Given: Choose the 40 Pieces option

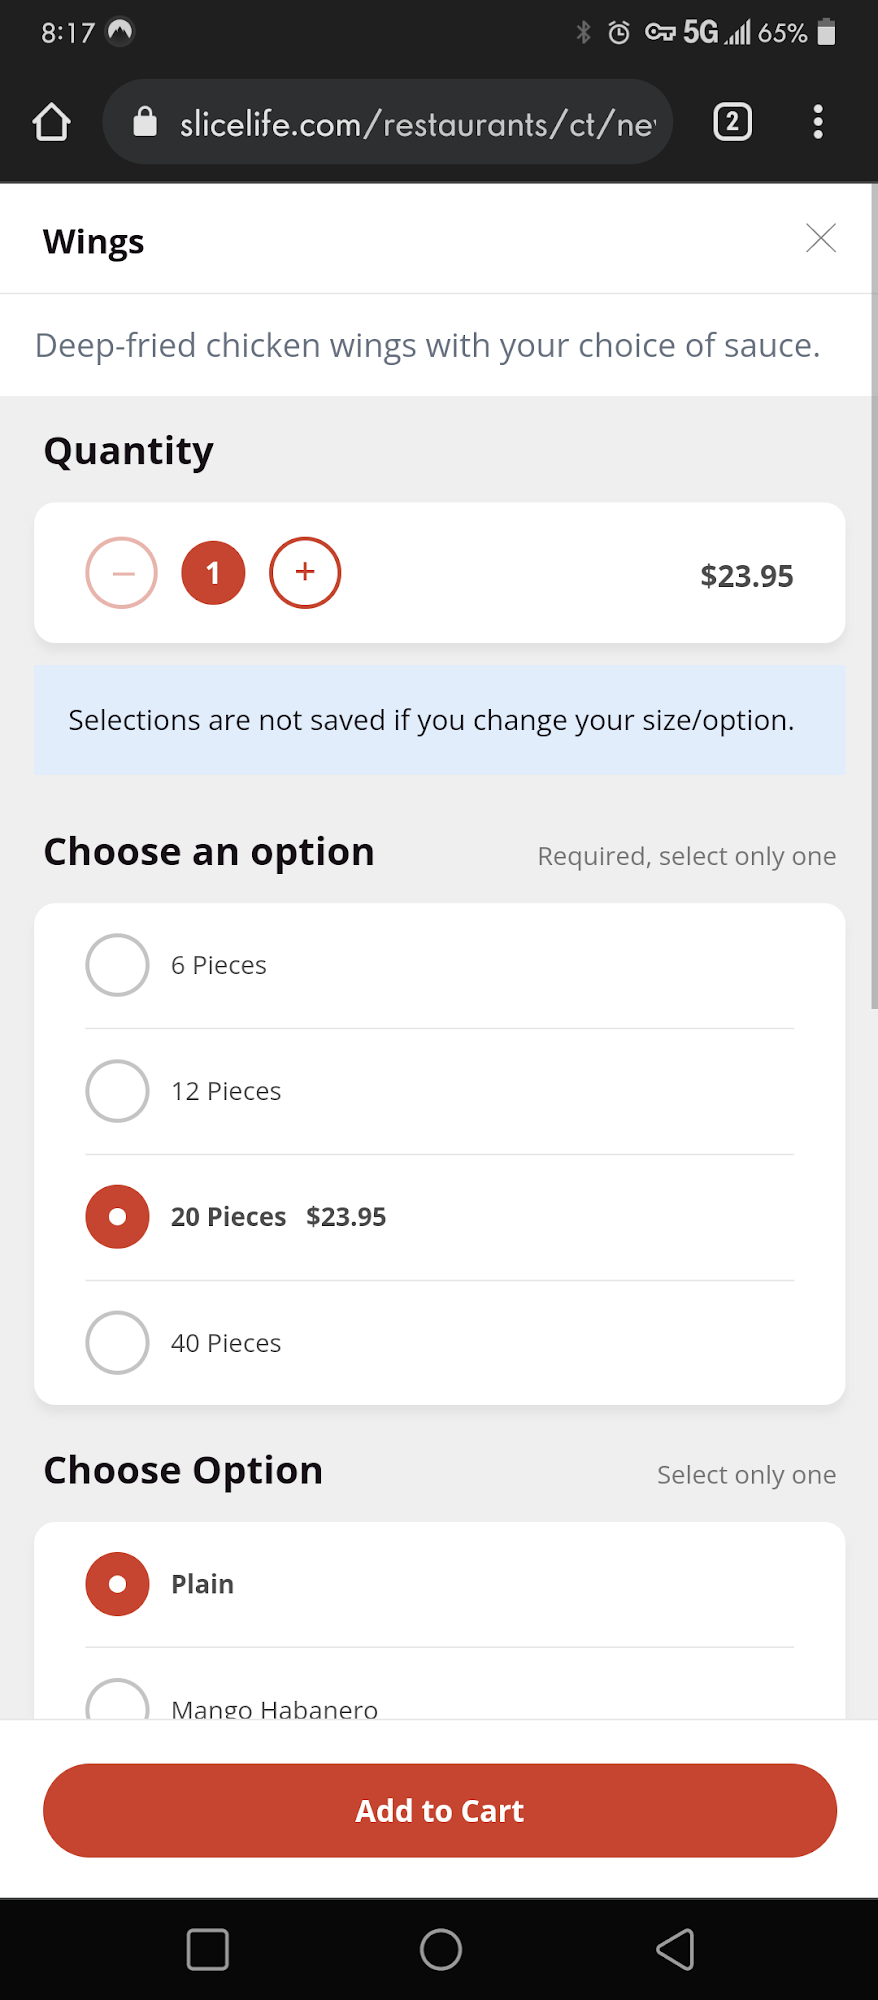Looking at the screenshot, I should (117, 1343).
